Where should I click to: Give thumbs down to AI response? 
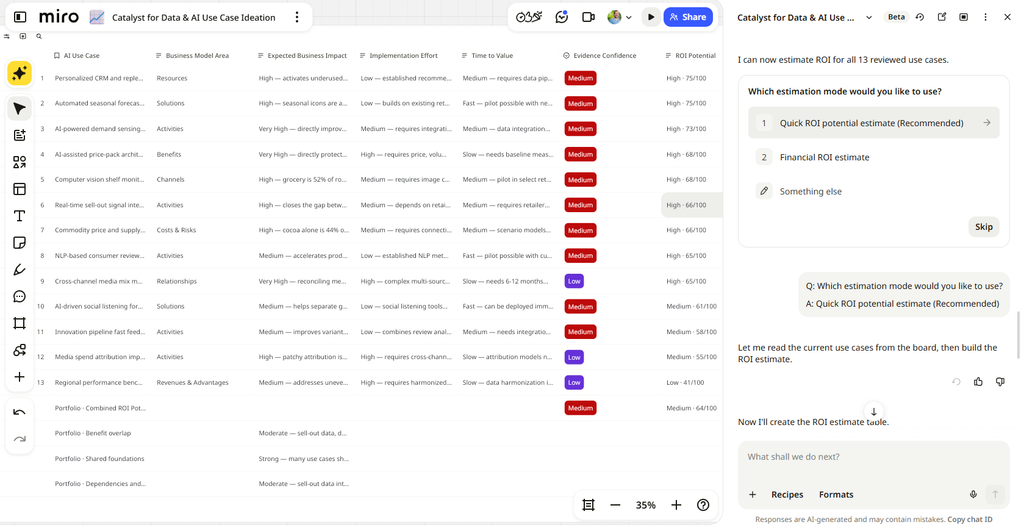pyautogui.click(x=1000, y=382)
